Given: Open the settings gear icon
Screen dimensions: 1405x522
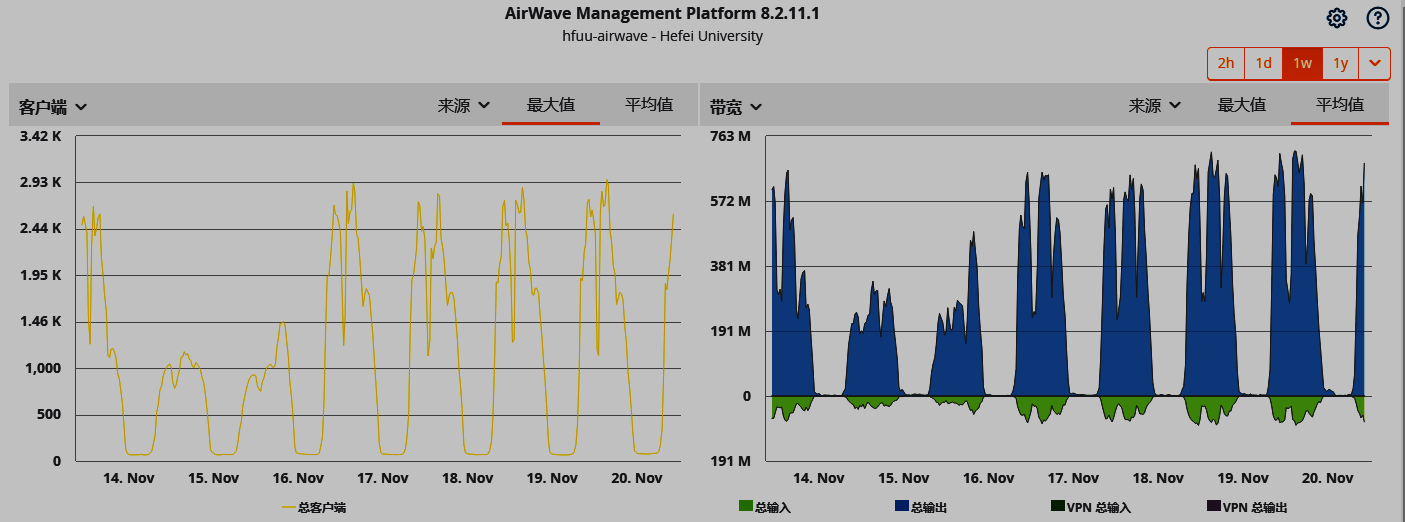Looking at the screenshot, I should coord(1337,18).
